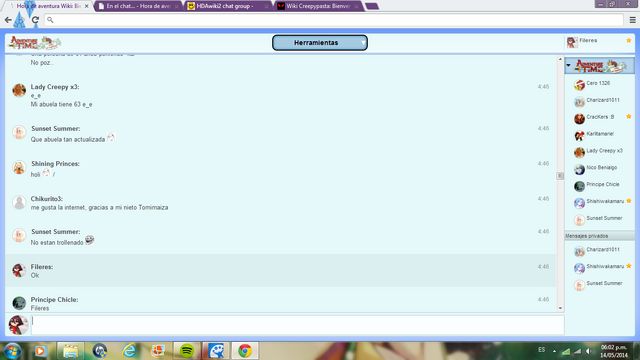Click the ES language indicator
640x360 pixels.
[x=541, y=350]
